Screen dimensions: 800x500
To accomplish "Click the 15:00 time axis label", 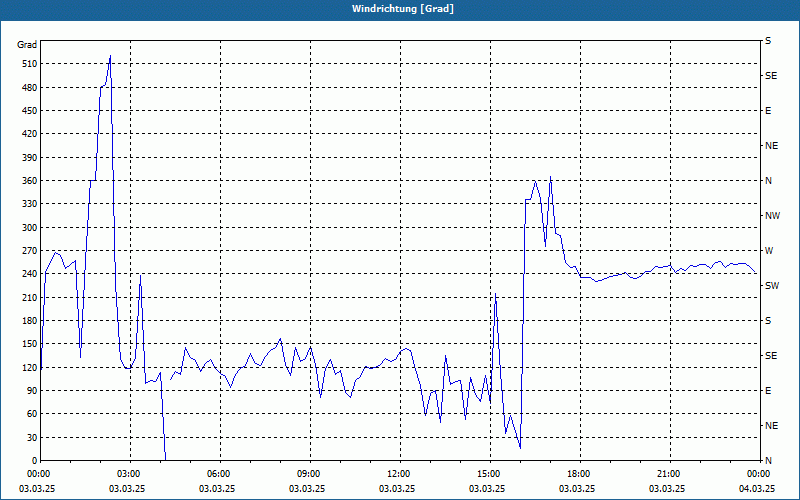I will (x=488, y=473).
